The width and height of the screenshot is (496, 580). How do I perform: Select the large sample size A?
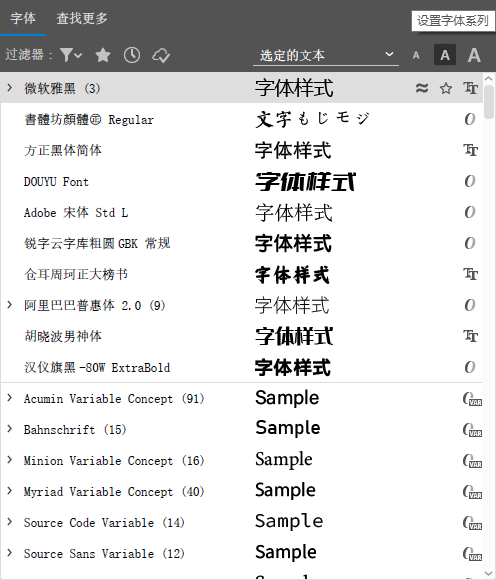pyautogui.click(x=474, y=55)
